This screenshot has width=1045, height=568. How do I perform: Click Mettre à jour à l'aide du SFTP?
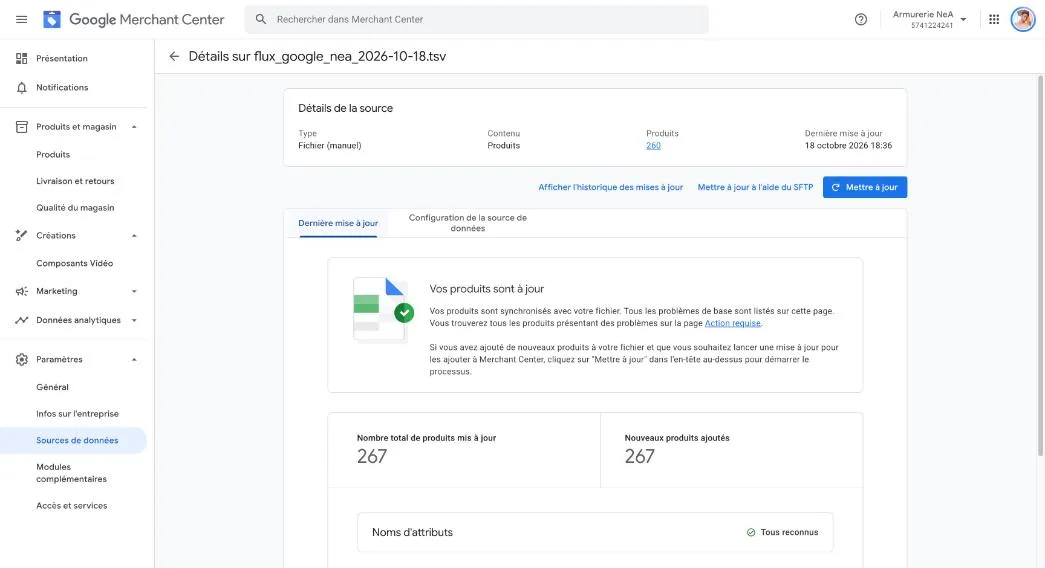[x=755, y=187]
